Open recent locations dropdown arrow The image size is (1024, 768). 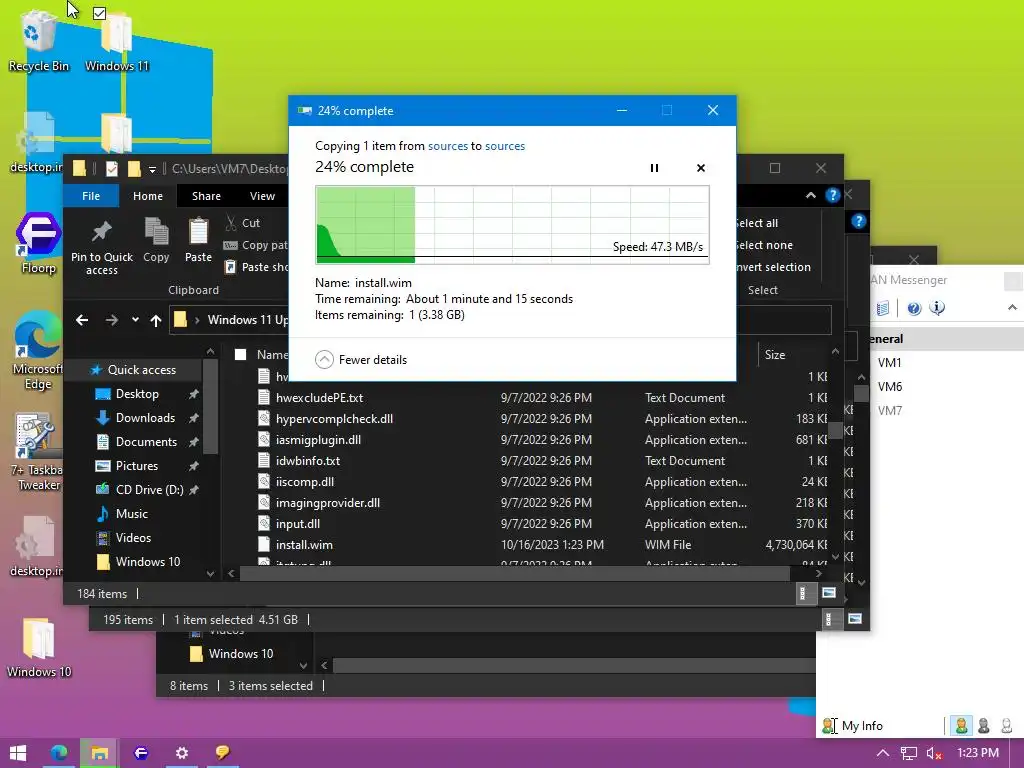click(135, 320)
